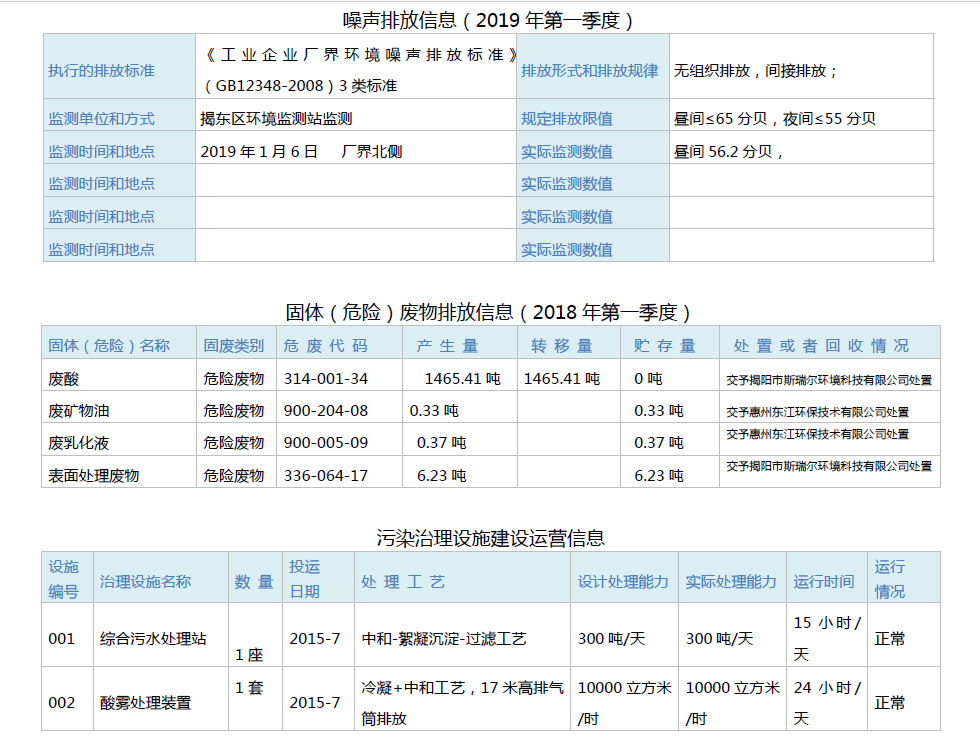
Task: Click the column header 贮存量
Action: coord(665,346)
